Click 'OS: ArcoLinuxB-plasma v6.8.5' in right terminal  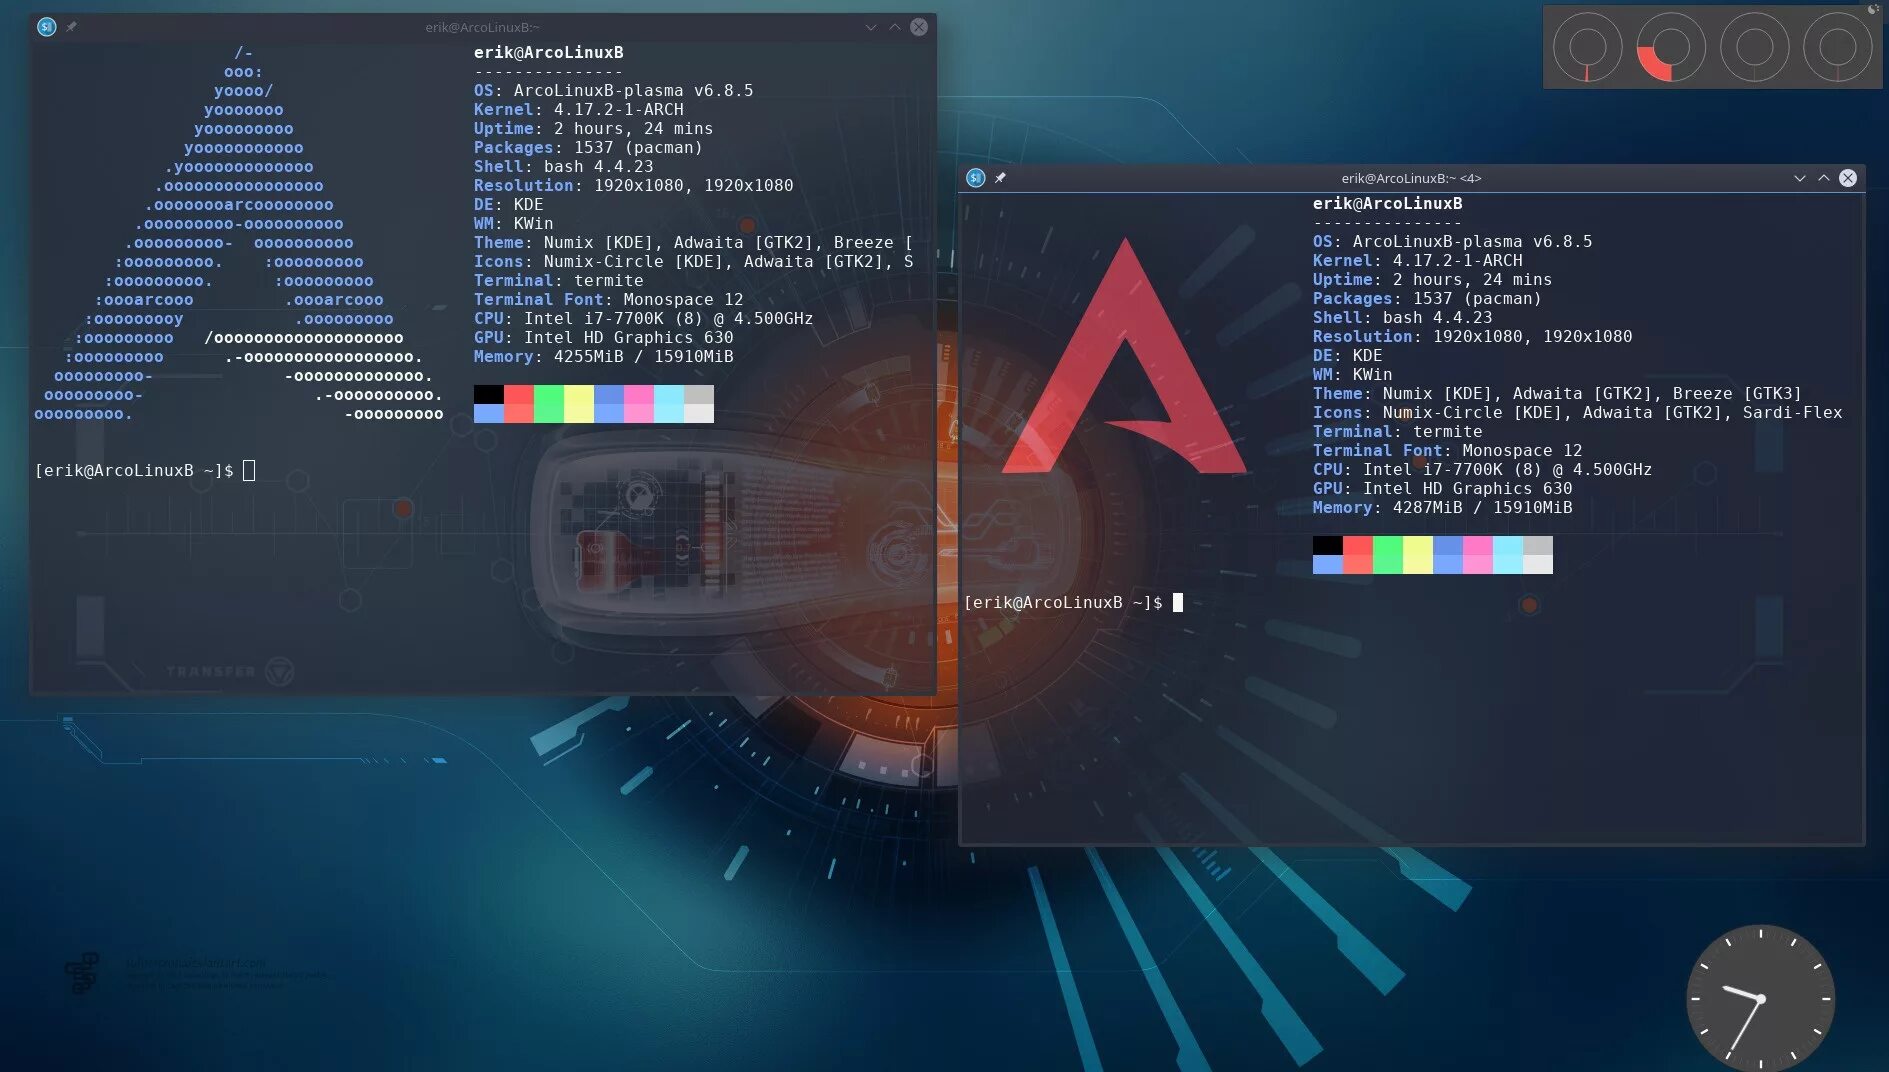click(x=1453, y=241)
